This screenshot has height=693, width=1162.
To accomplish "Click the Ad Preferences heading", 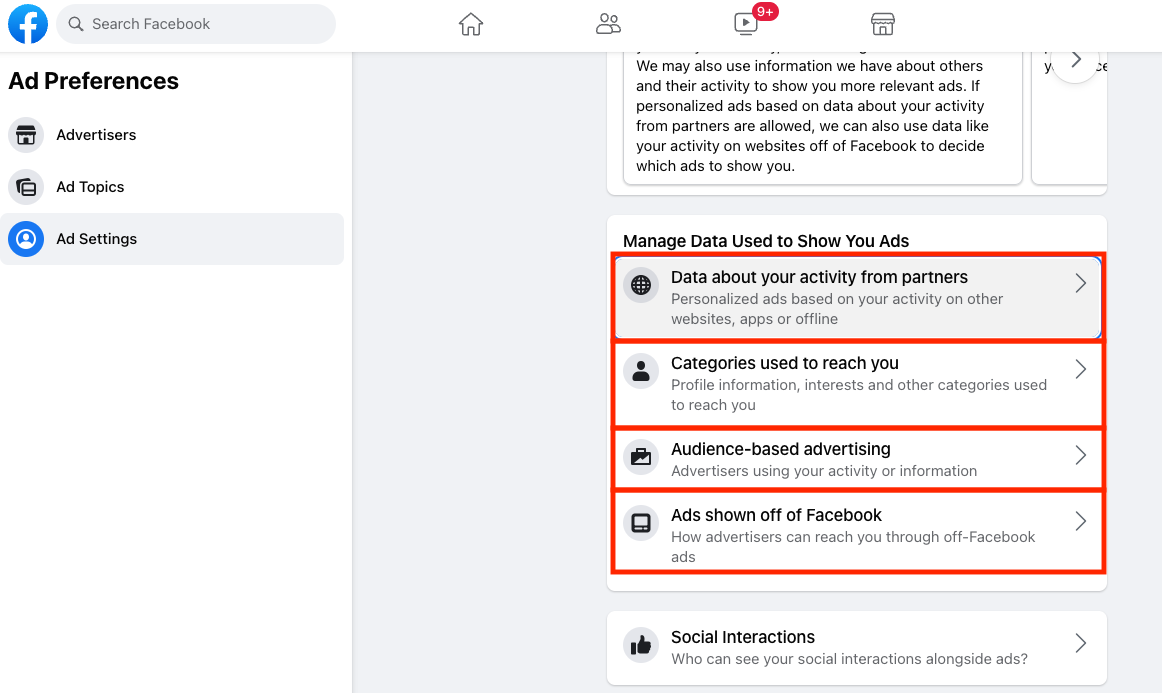I will [x=93, y=81].
